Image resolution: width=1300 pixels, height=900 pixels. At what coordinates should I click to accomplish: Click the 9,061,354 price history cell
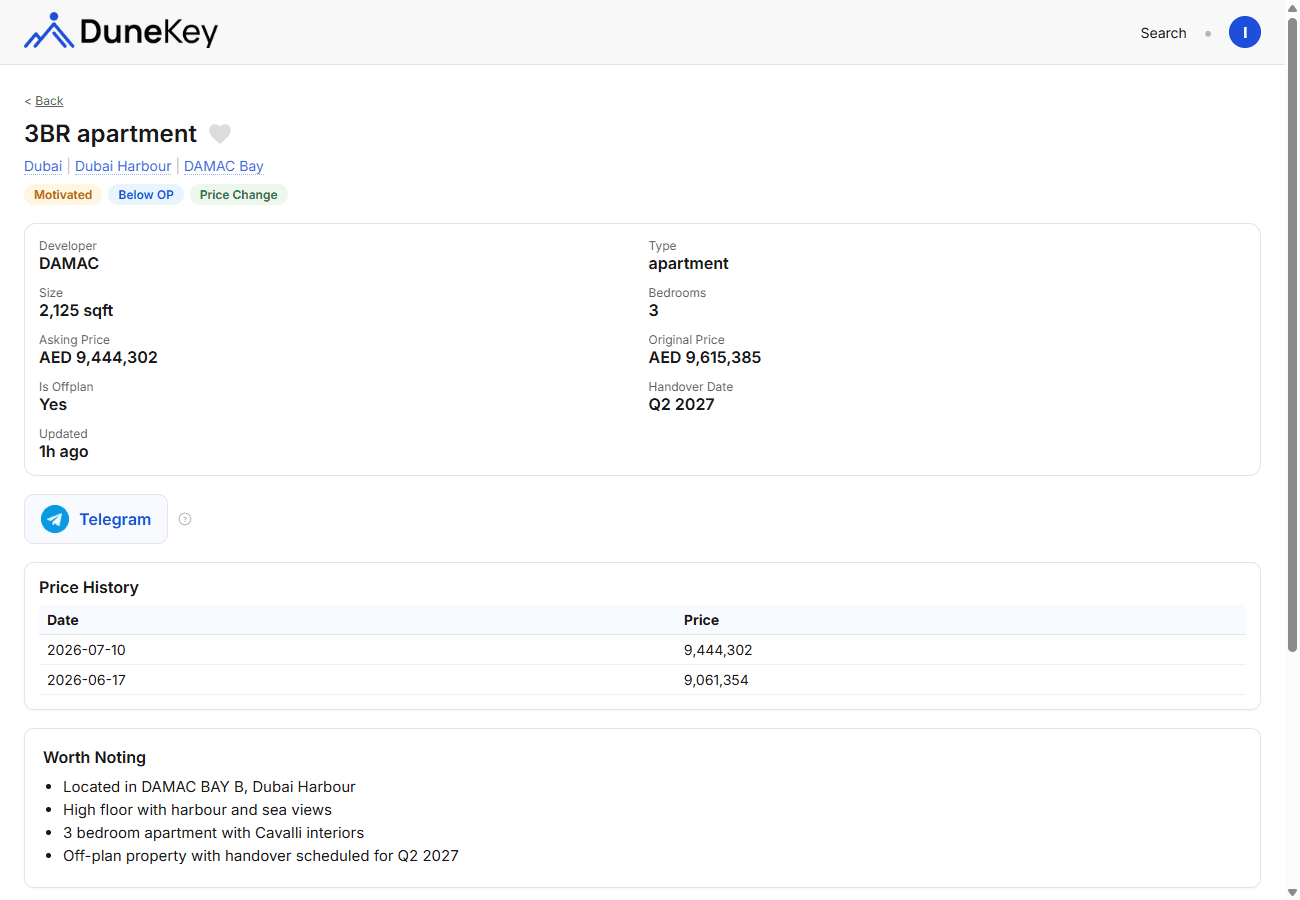click(x=716, y=680)
